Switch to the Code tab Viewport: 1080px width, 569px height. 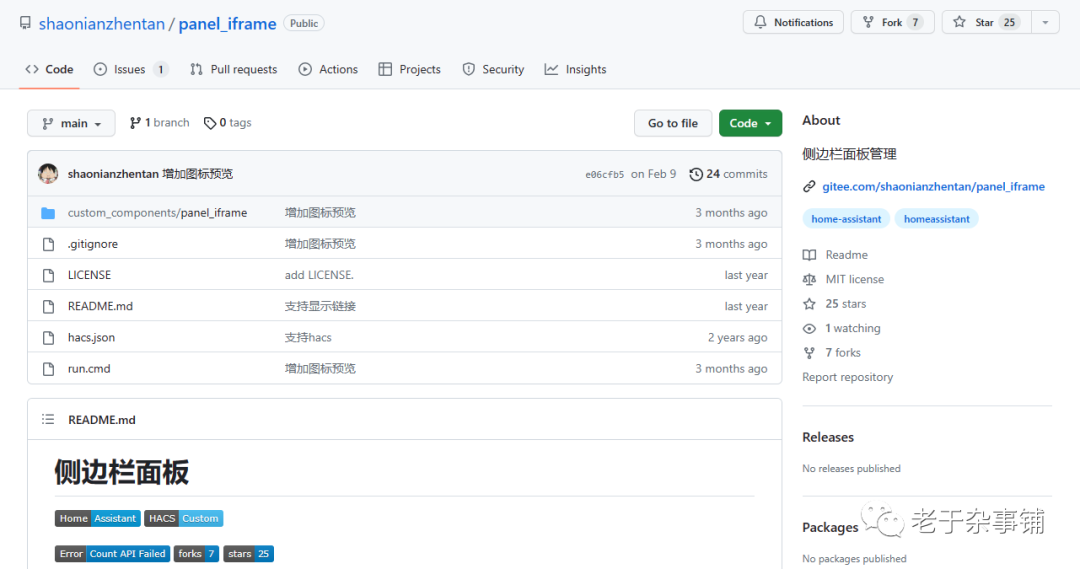coord(50,70)
